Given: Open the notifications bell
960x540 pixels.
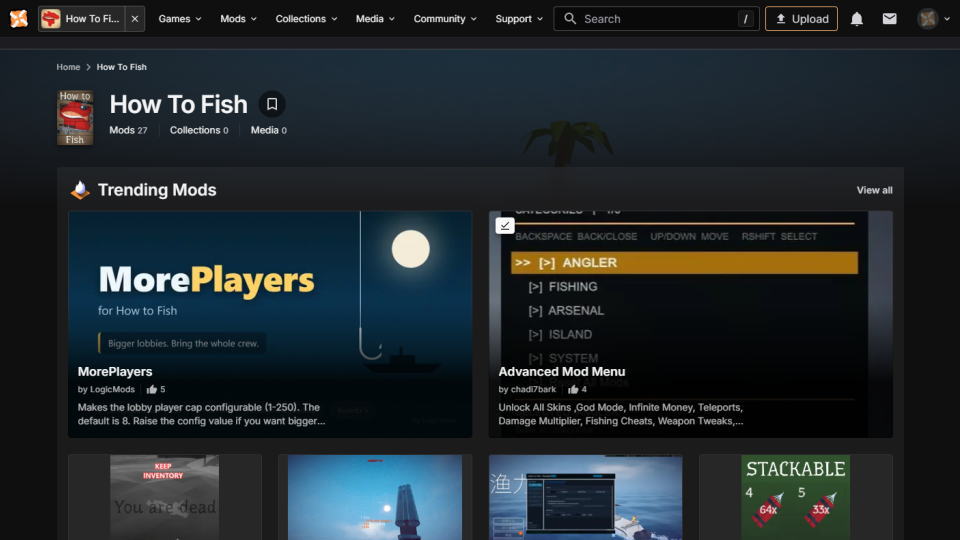Looking at the screenshot, I should tap(857, 19).
